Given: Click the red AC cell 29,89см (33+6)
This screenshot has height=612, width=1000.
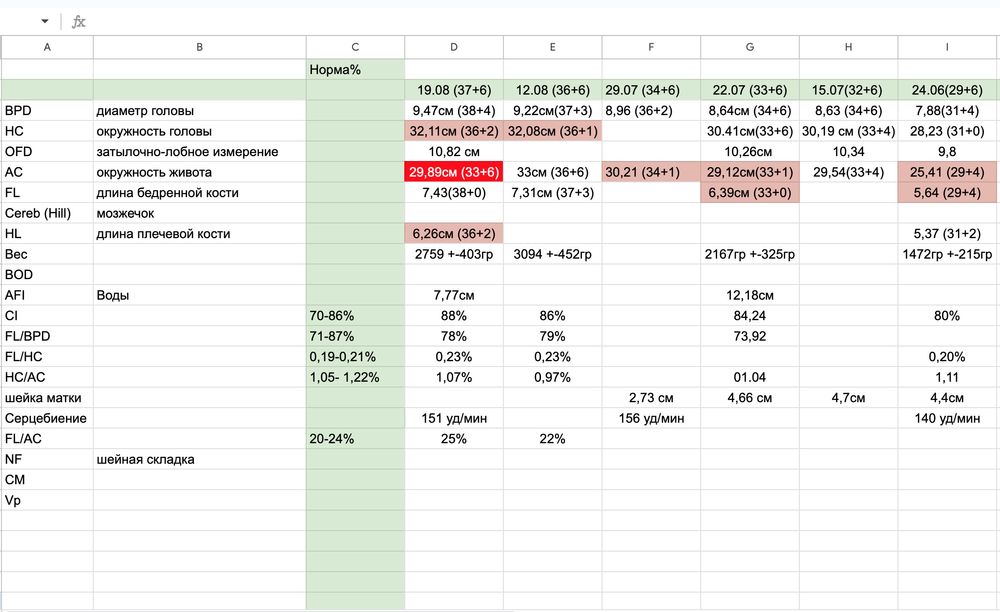Looking at the screenshot, I should point(454,172).
